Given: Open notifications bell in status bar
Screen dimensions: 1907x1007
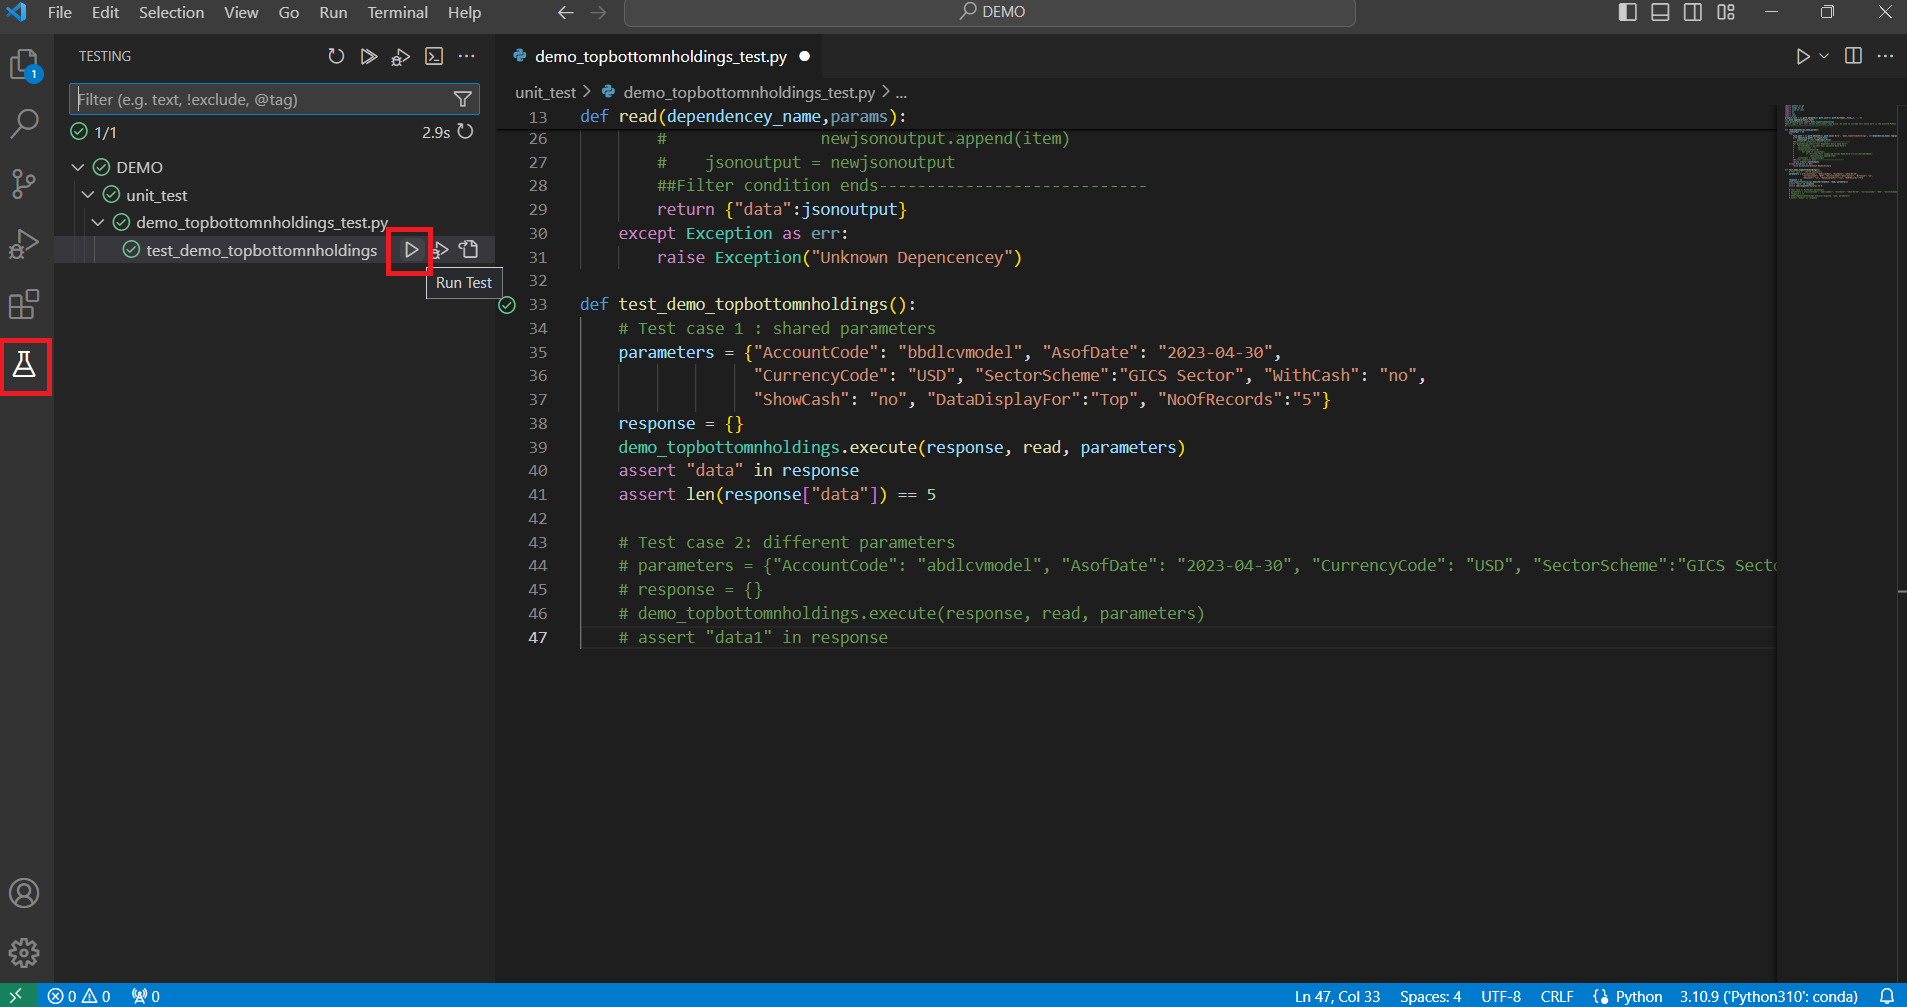Looking at the screenshot, I should pos(1886,996).
